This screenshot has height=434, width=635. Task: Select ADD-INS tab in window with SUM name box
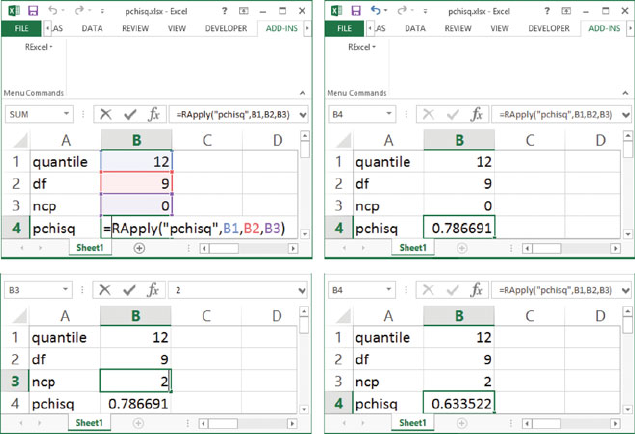[x=281, y=28]
